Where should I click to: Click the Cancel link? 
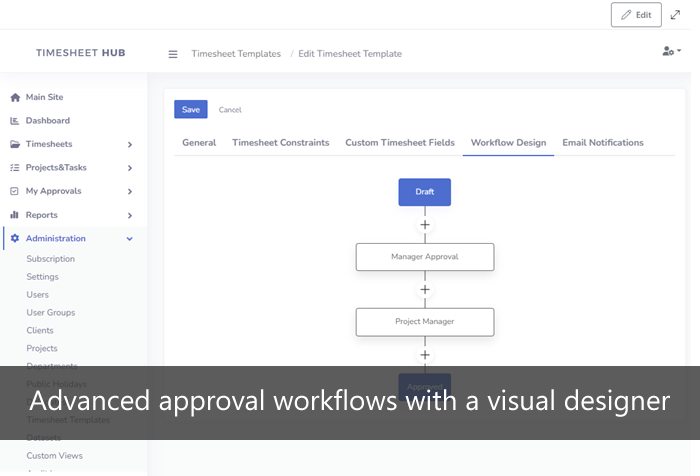(230, 110)
